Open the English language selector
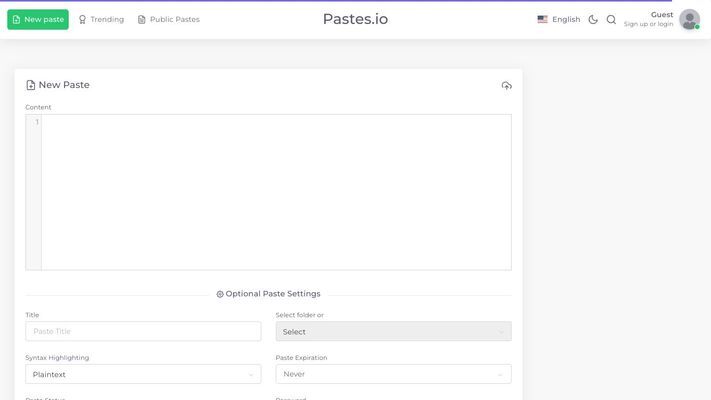The image size is (711, 400). (x=559, y=20)
